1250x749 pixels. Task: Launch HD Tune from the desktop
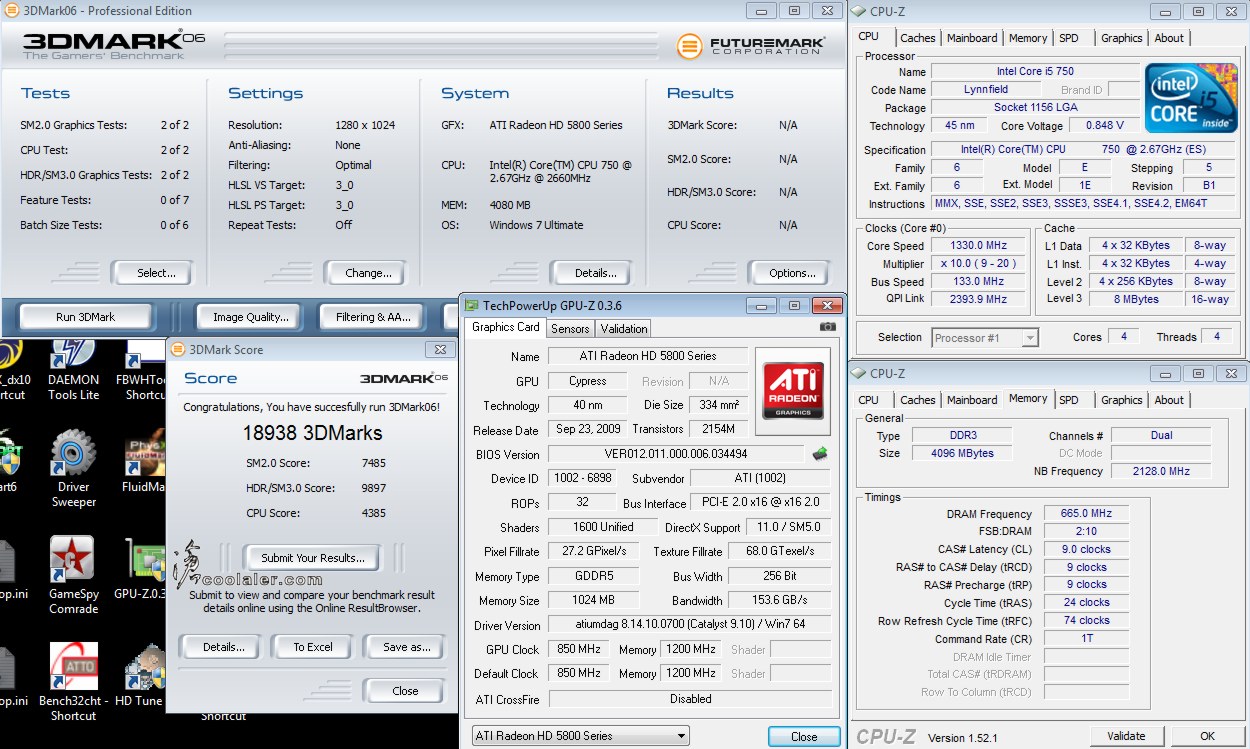click(139, 675)
